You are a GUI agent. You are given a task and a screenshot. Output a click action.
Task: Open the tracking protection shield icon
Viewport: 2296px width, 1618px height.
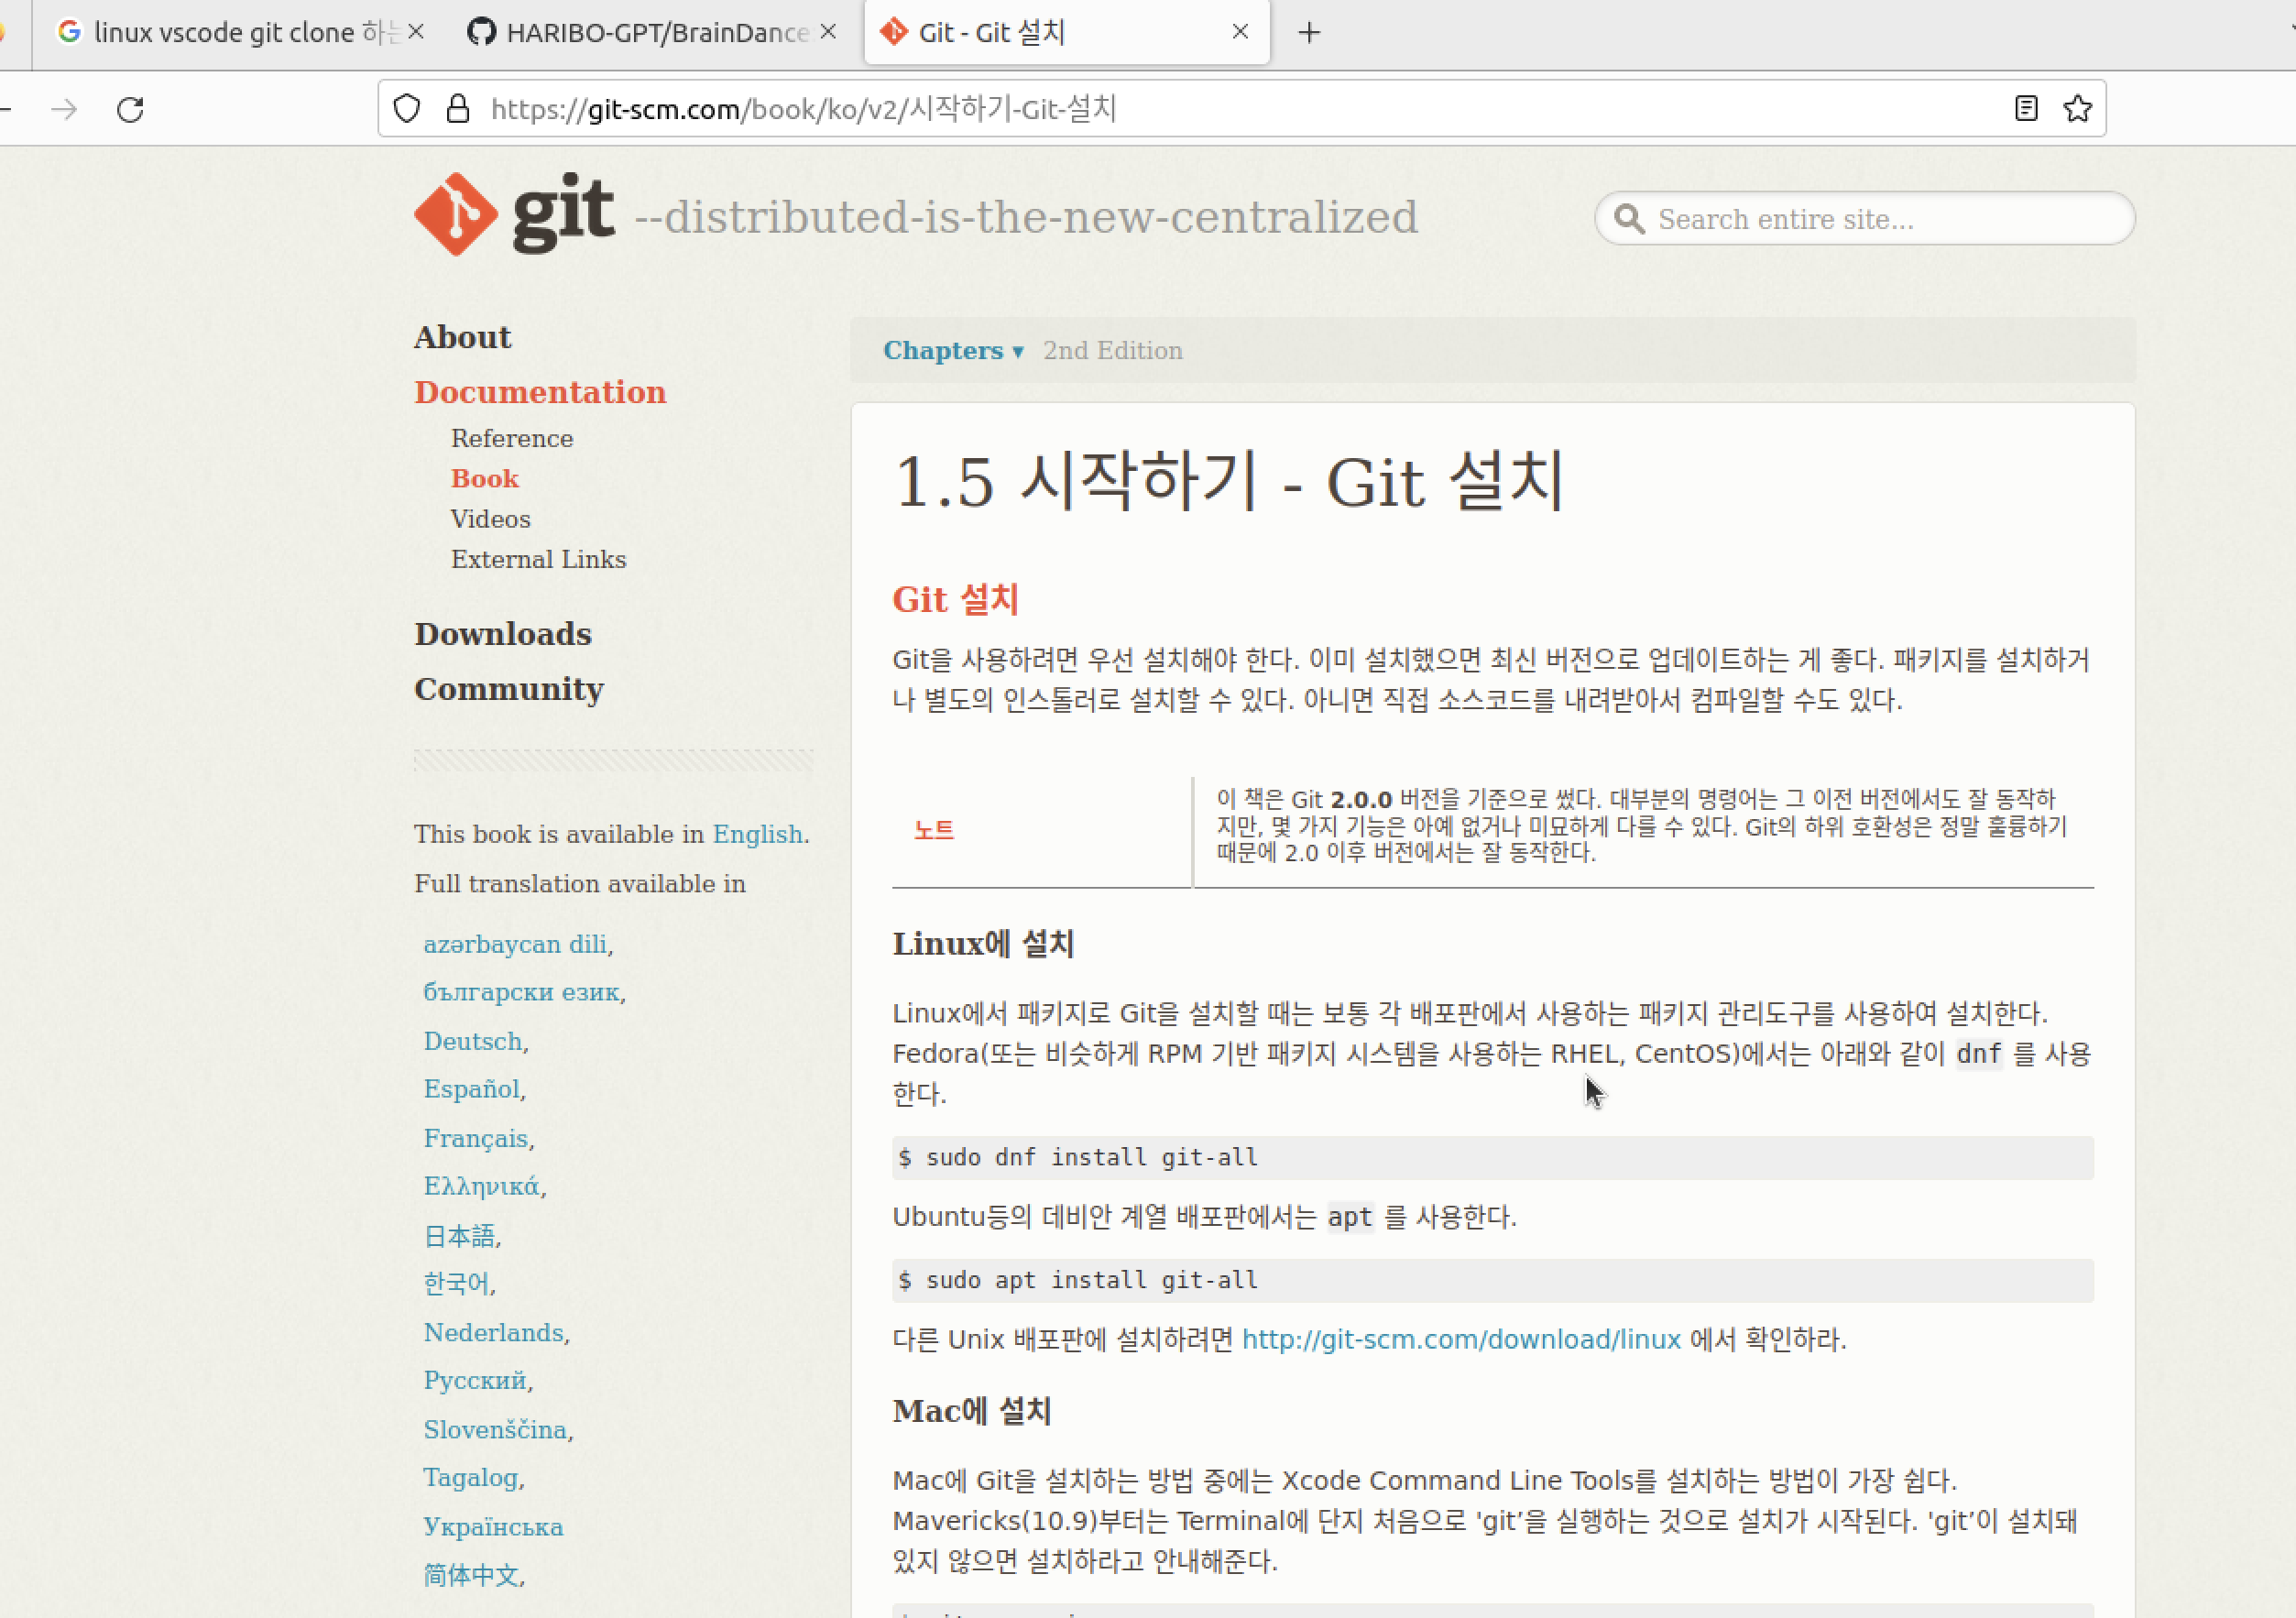pos(406,108)
